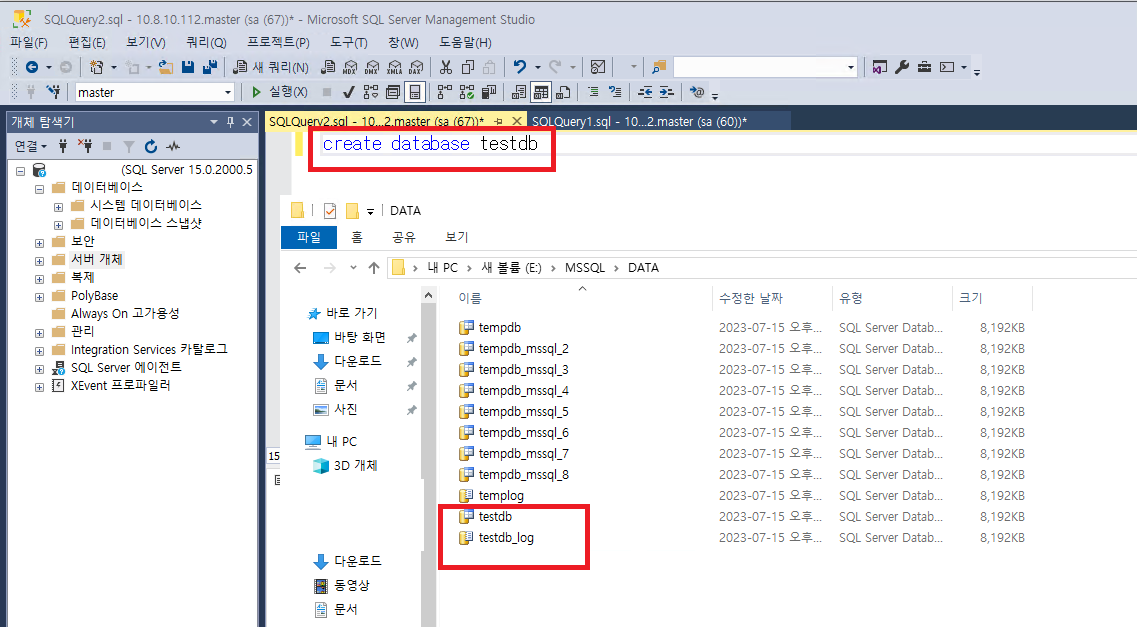Image resolution: width=1137 pixels, height=627 pixels.
Task: Click the Object Explorer Refresh icon
Action: [x=151, y=146]
